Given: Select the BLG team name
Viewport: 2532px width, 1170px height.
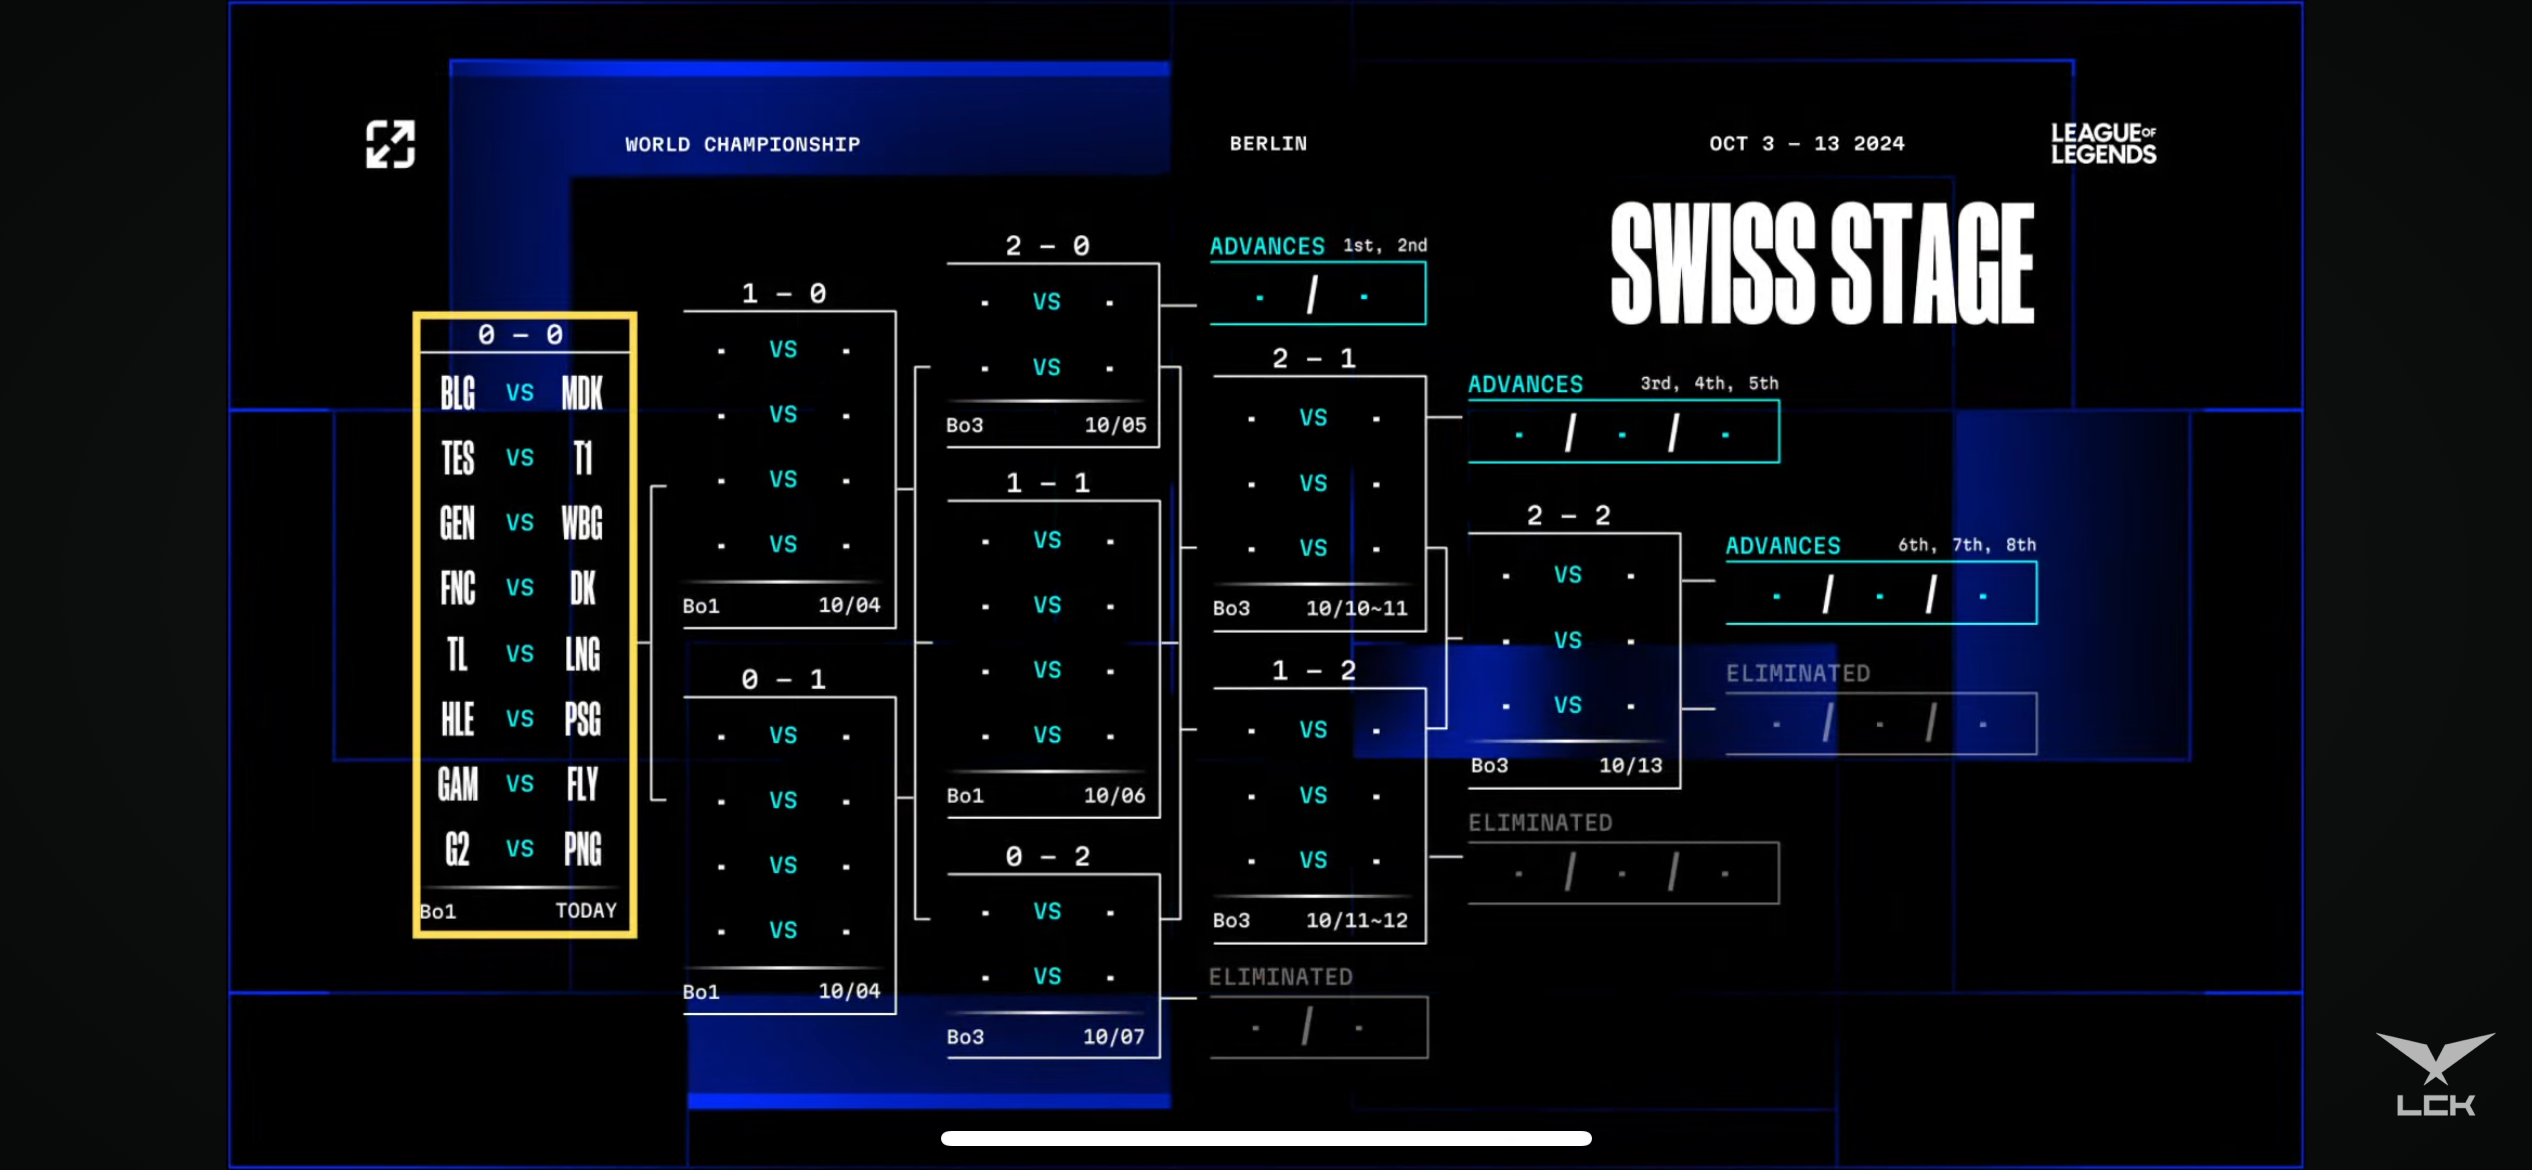Looking at the screenshot, I should (x=458, y=393).
